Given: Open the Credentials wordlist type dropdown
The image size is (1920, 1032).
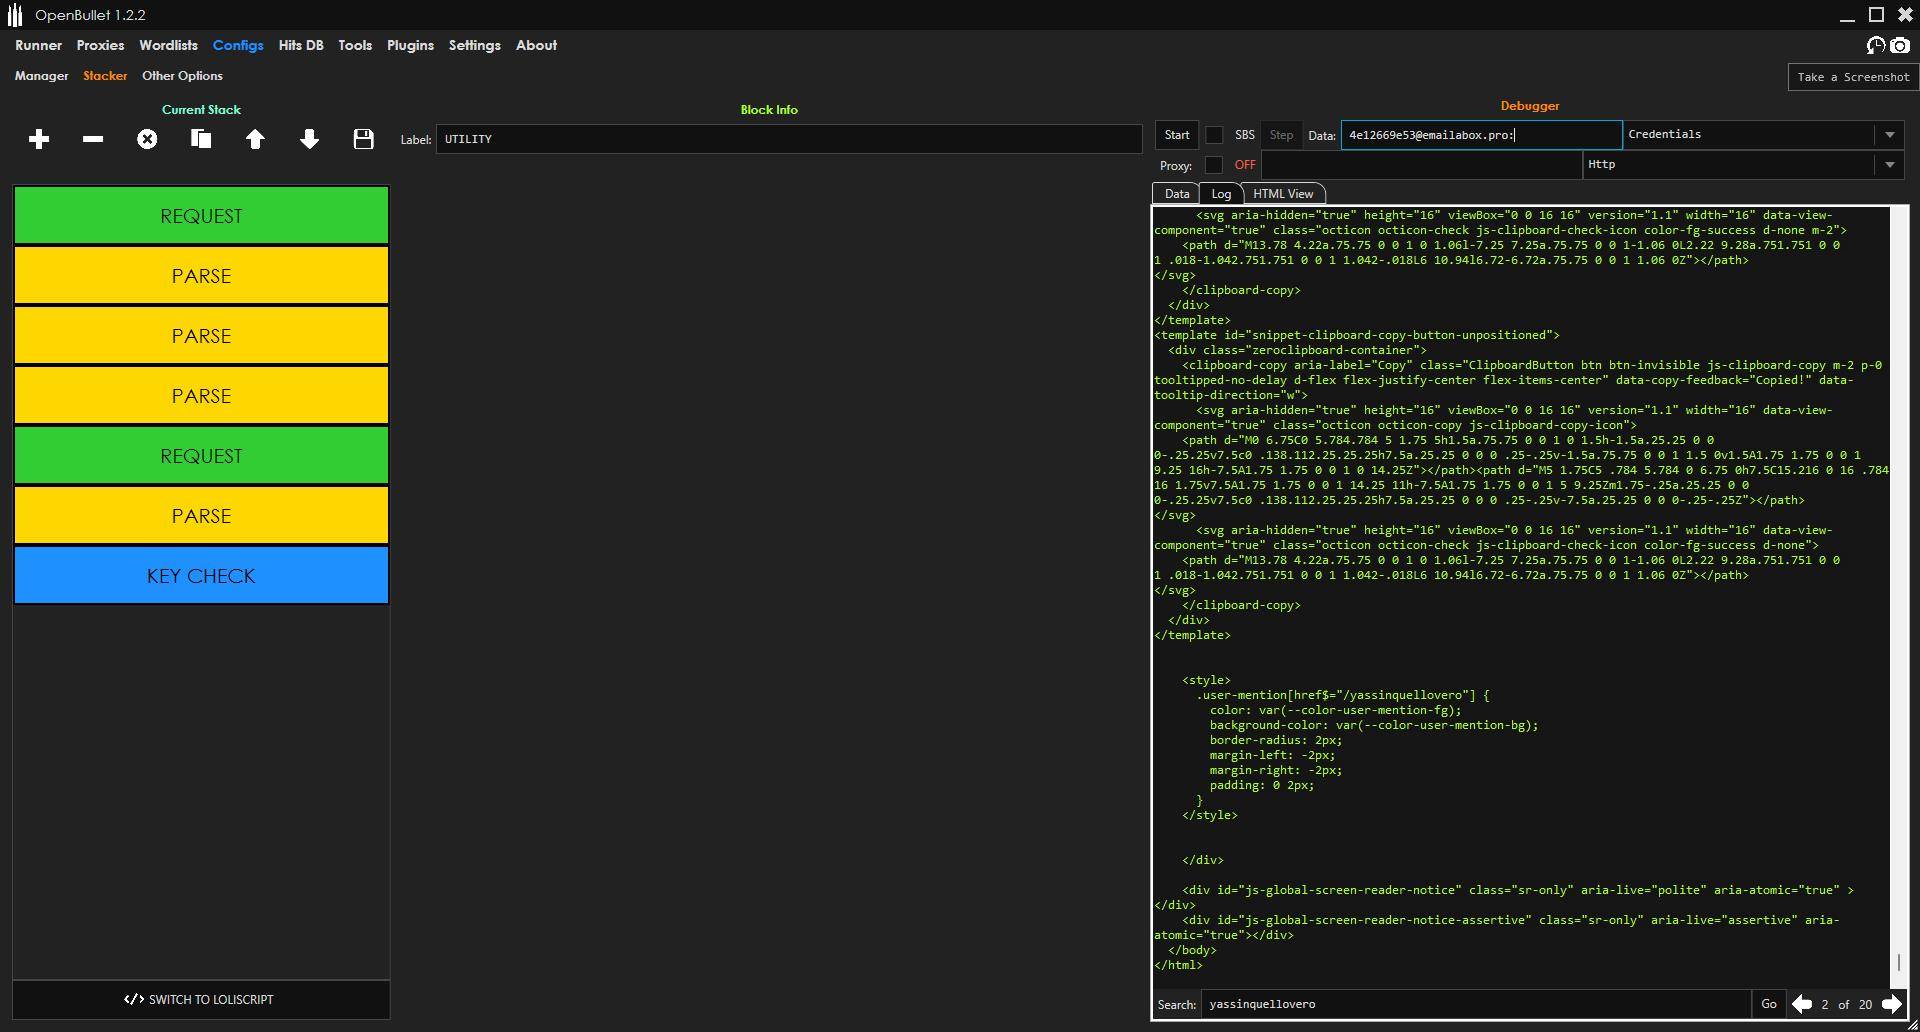Looking at the screenshot, I should [1889, 134].
